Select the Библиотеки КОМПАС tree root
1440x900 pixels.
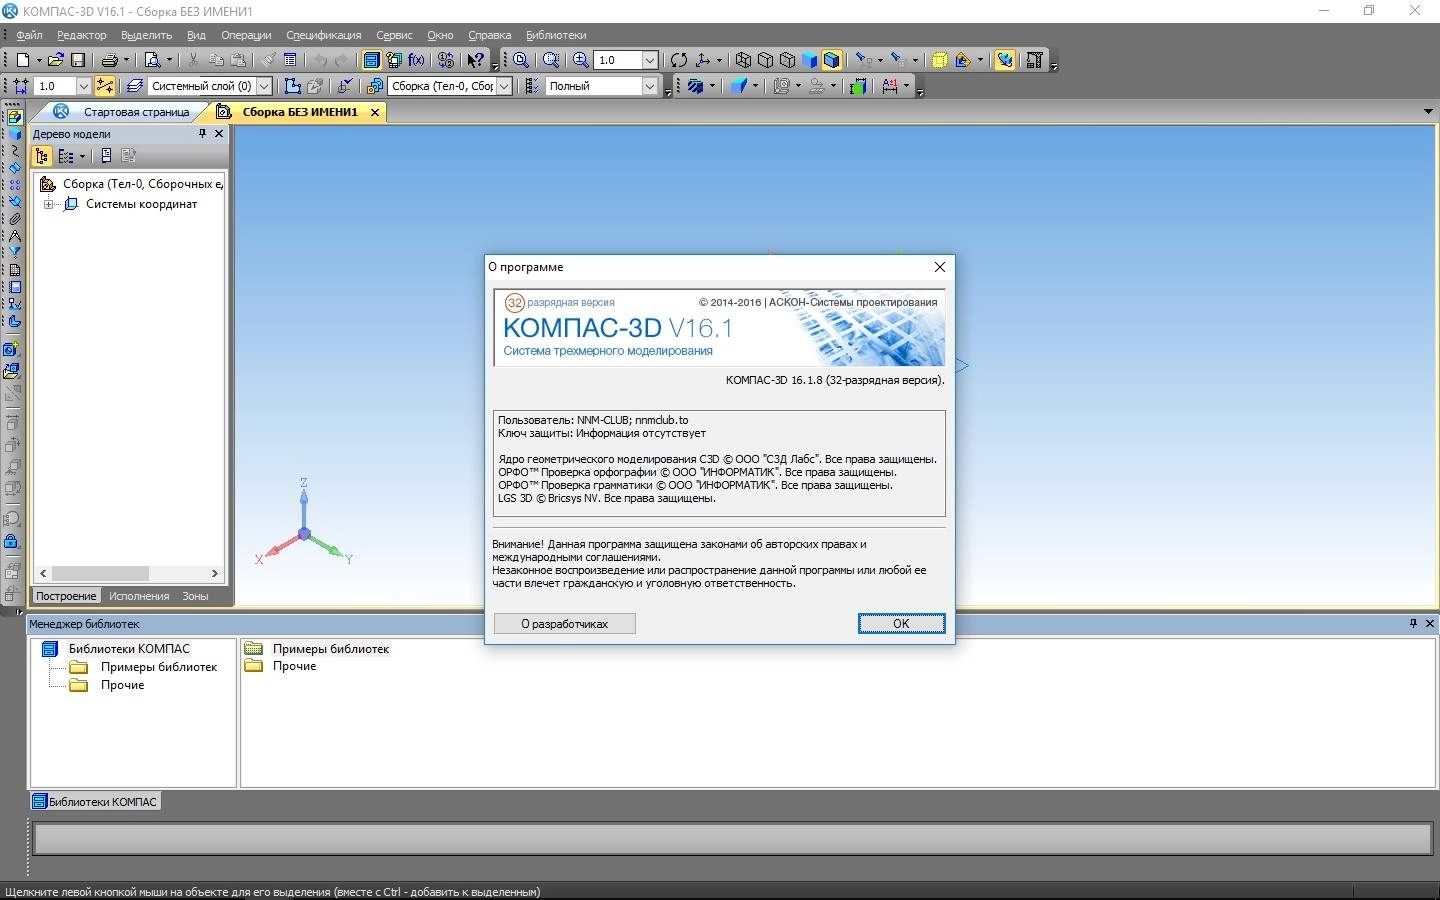pos(129,649)
